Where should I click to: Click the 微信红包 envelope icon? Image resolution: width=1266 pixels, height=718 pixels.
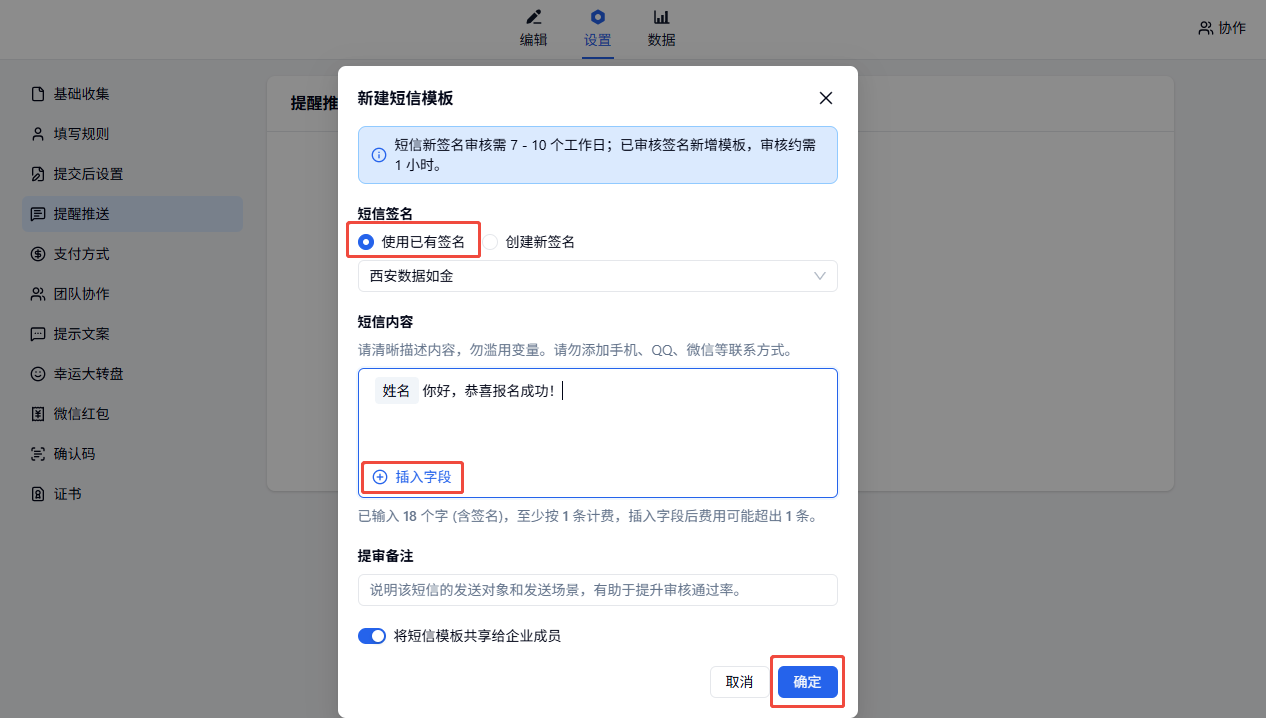38,414
